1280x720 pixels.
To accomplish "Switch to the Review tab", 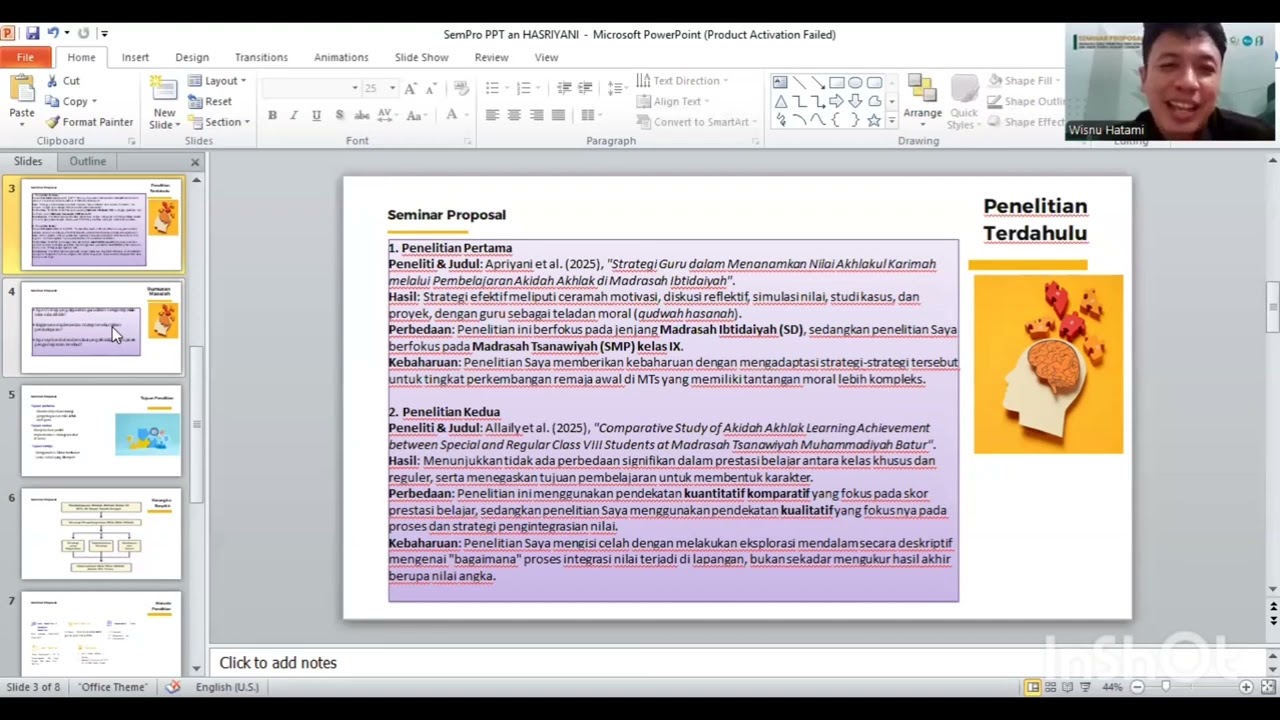I will tap(491, 57).
